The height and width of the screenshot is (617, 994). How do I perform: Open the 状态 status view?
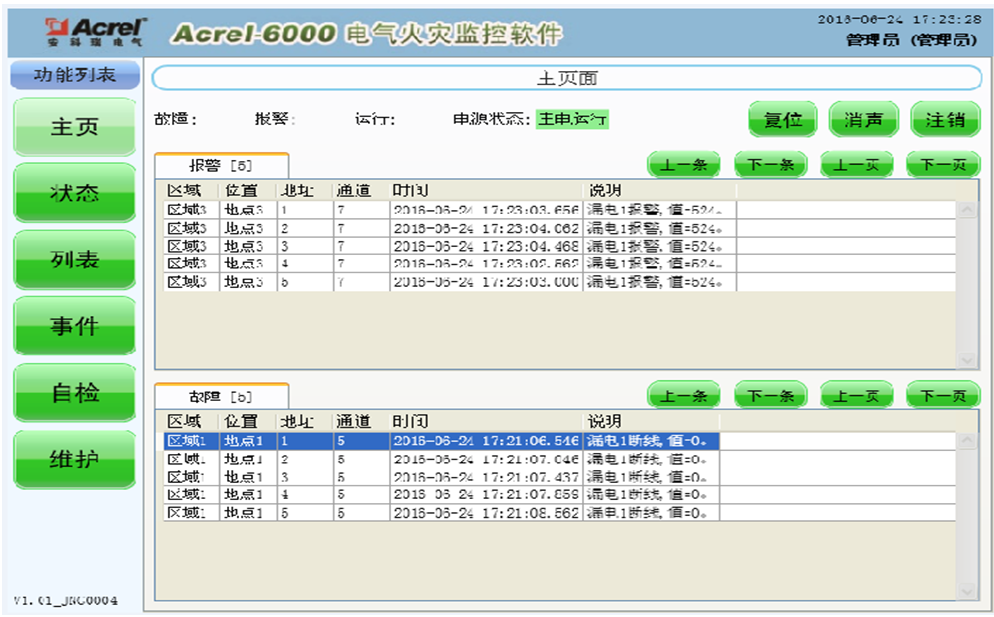(x=75, y=193)
